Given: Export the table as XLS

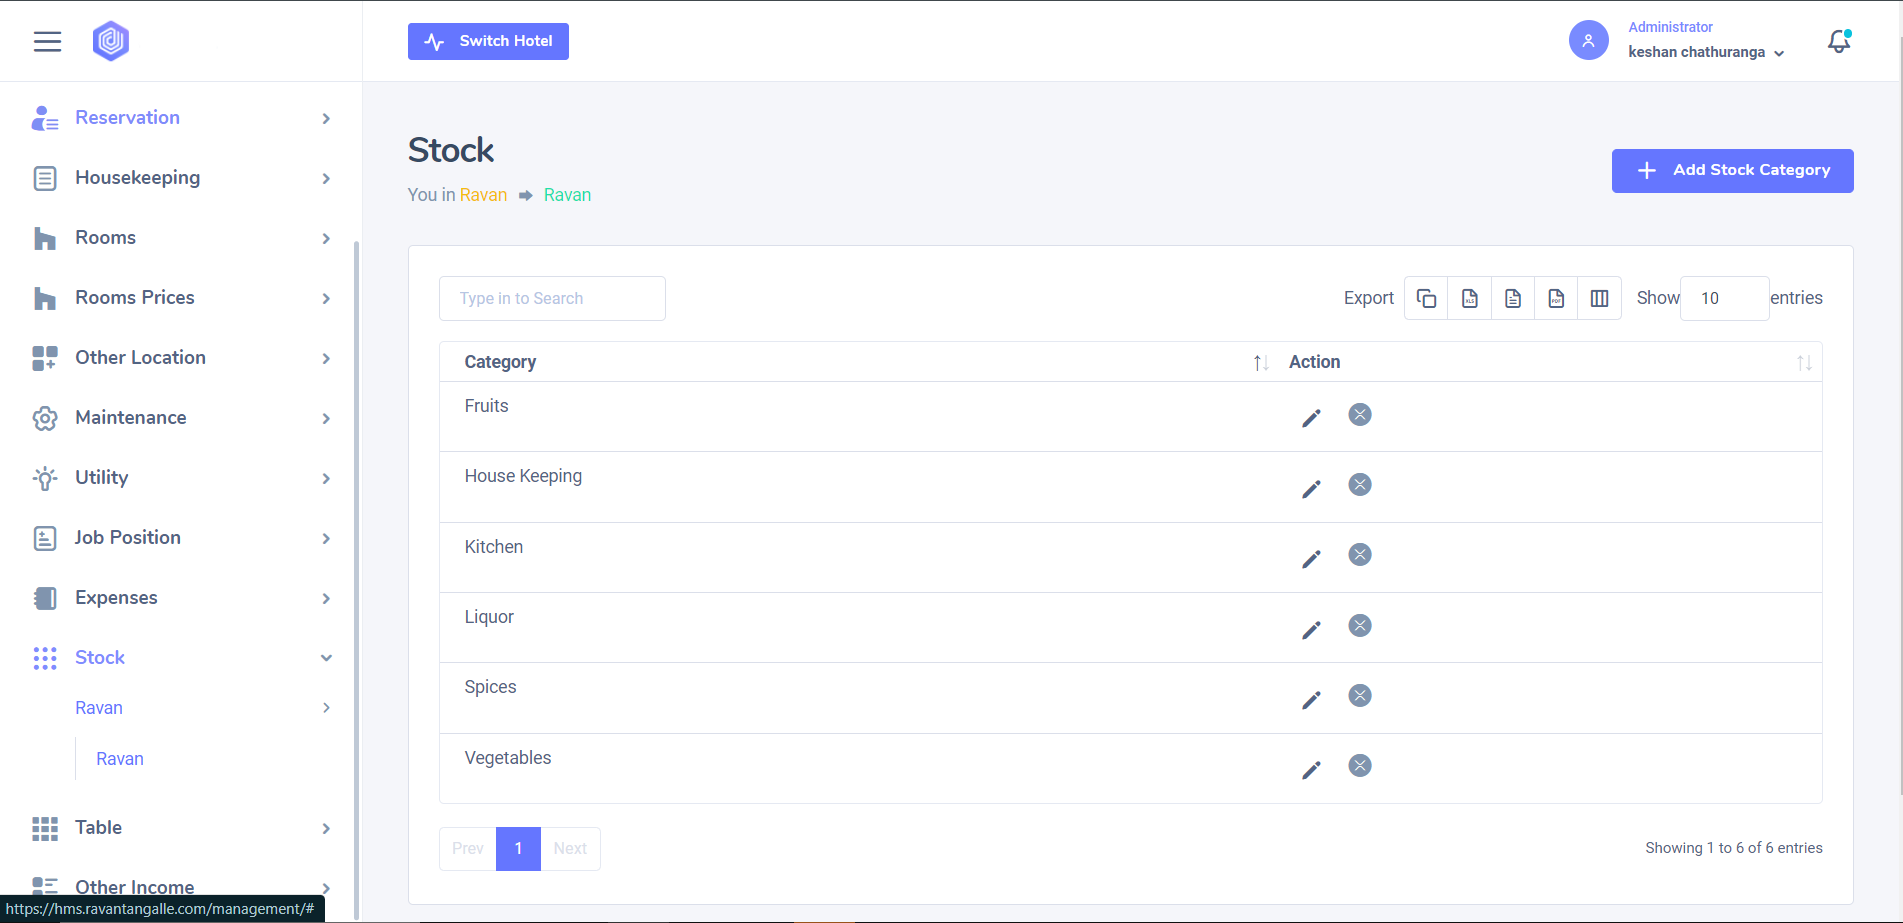Looking at the screenshot, I should click(1470, 298).
